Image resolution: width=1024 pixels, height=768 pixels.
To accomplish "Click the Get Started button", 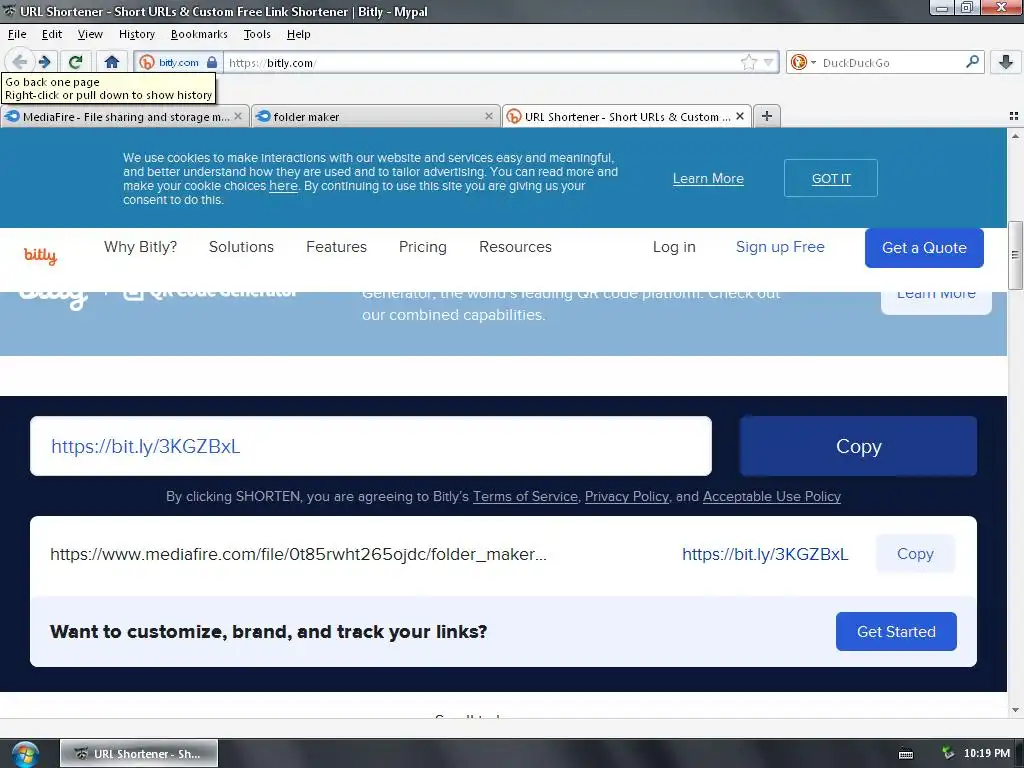I will point(896,632).
